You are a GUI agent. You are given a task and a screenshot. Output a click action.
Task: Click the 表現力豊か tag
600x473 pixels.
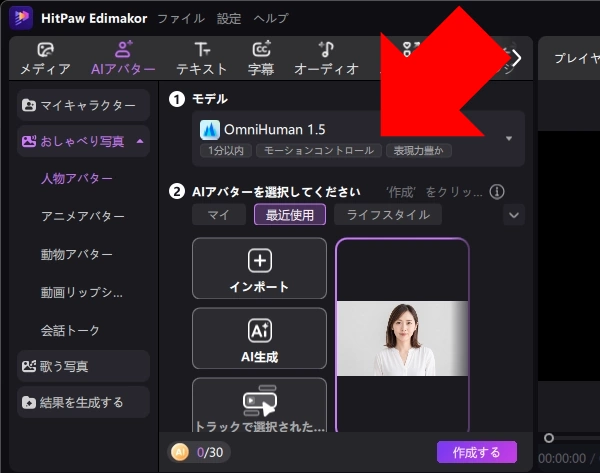click(x=419, y=150)
